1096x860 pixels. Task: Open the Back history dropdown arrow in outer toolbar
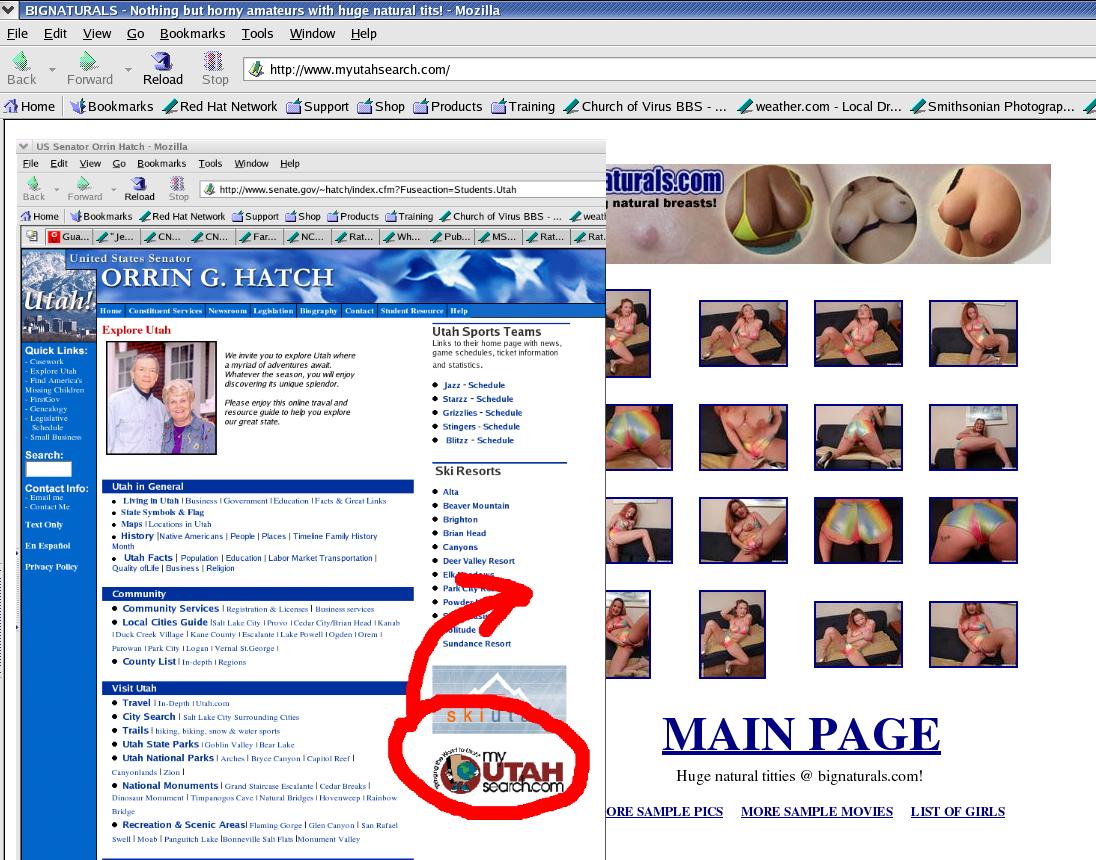click(52, 69)
